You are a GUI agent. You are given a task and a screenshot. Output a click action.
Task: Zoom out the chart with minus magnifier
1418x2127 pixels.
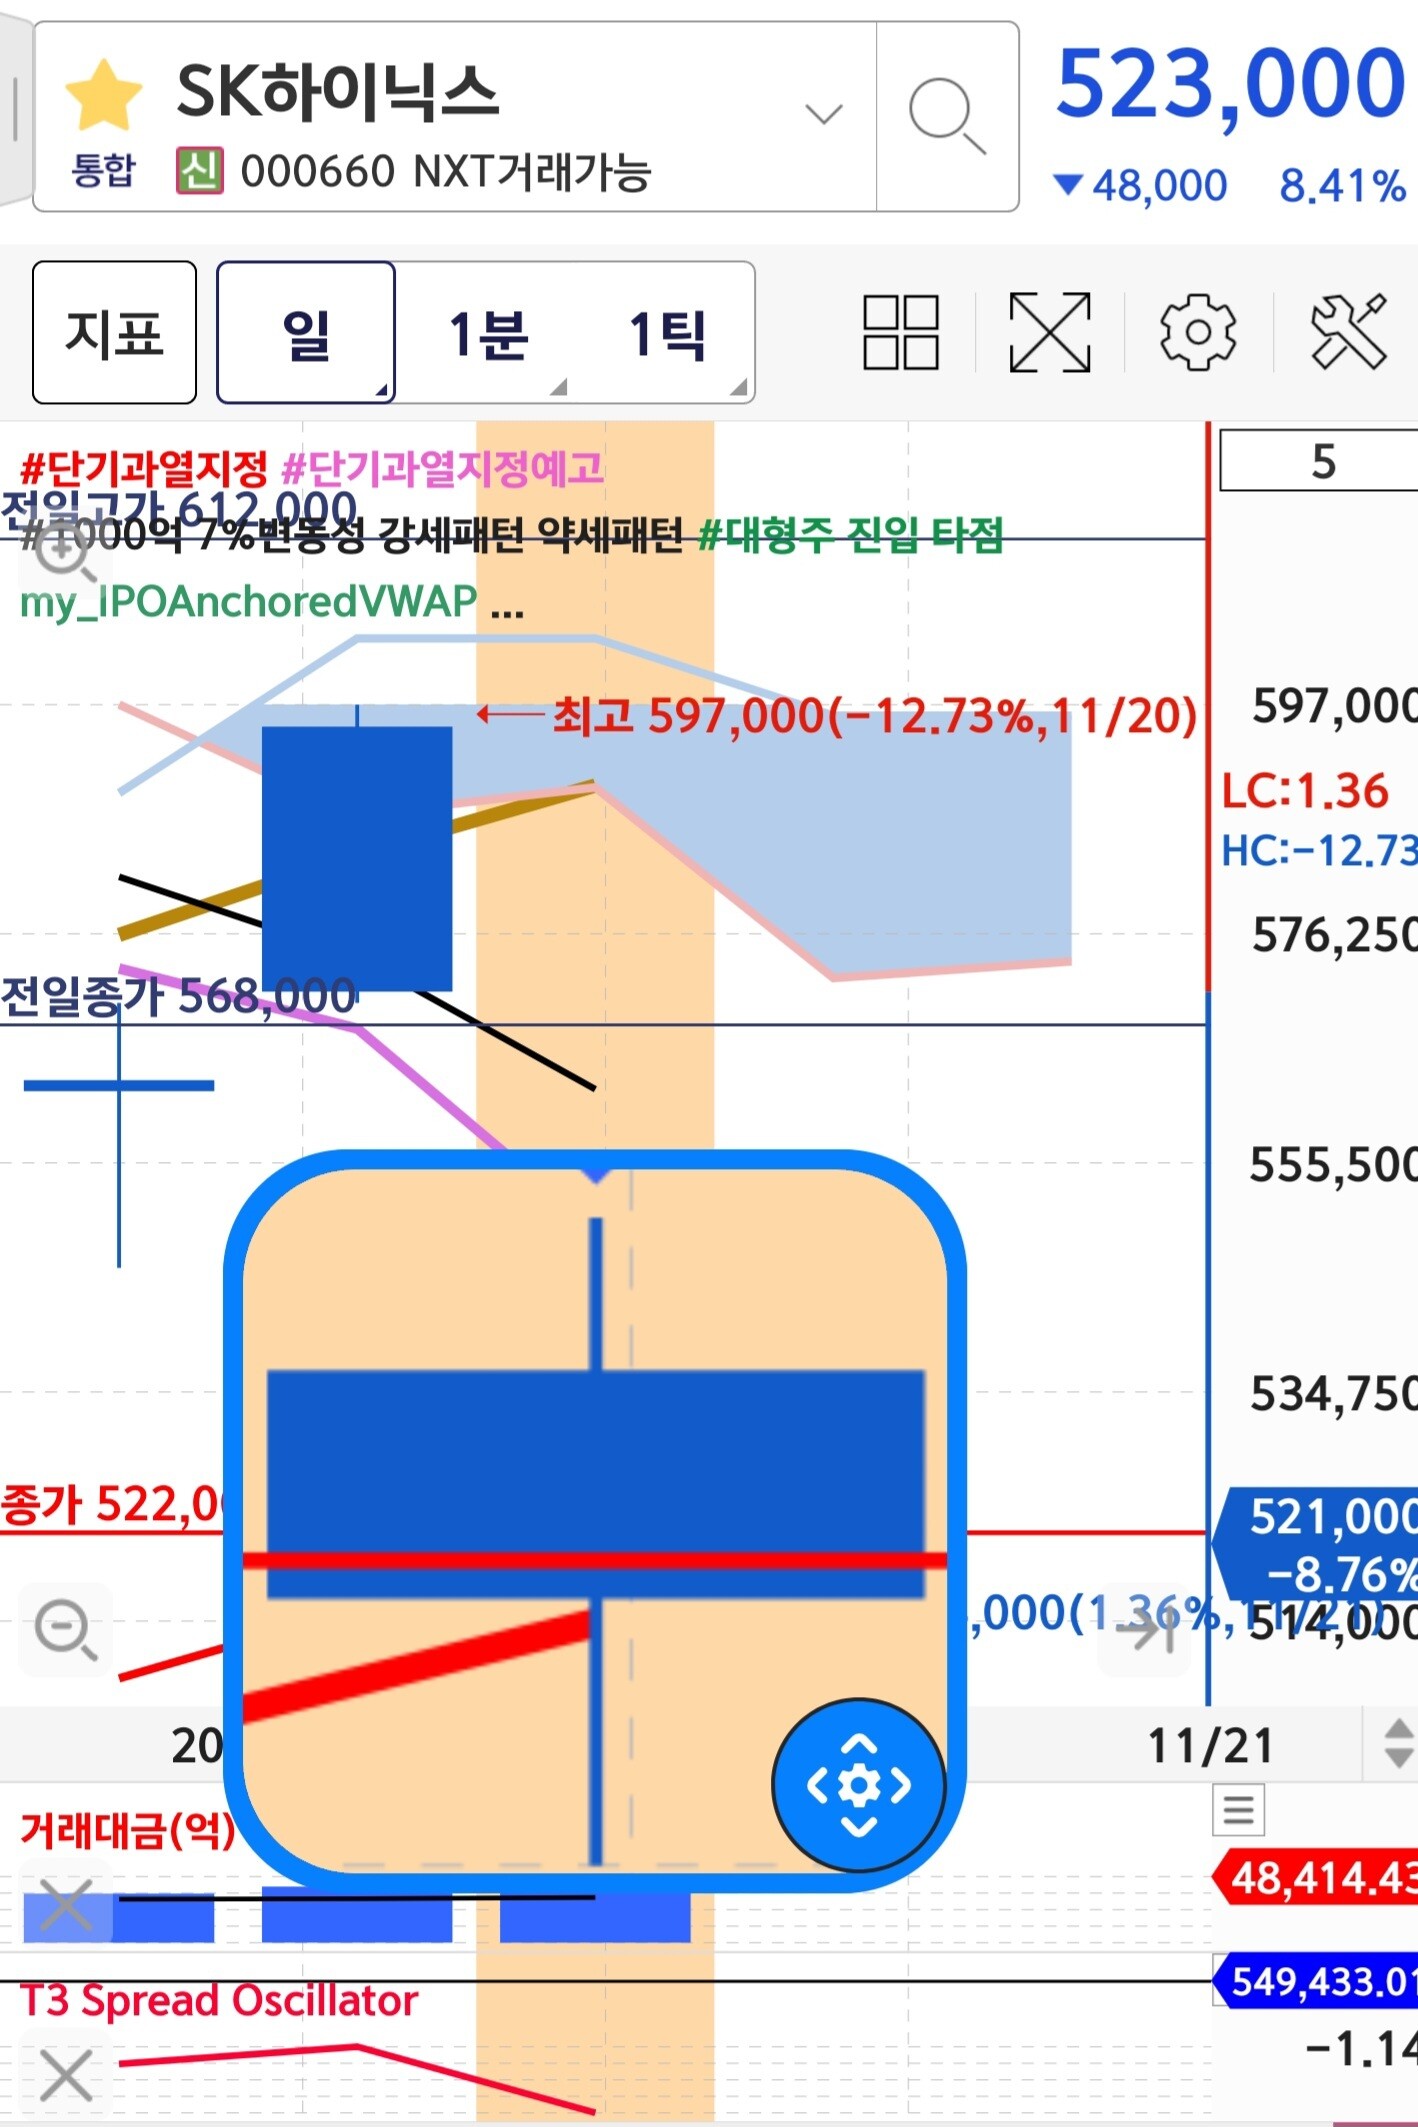point(65,1630)
